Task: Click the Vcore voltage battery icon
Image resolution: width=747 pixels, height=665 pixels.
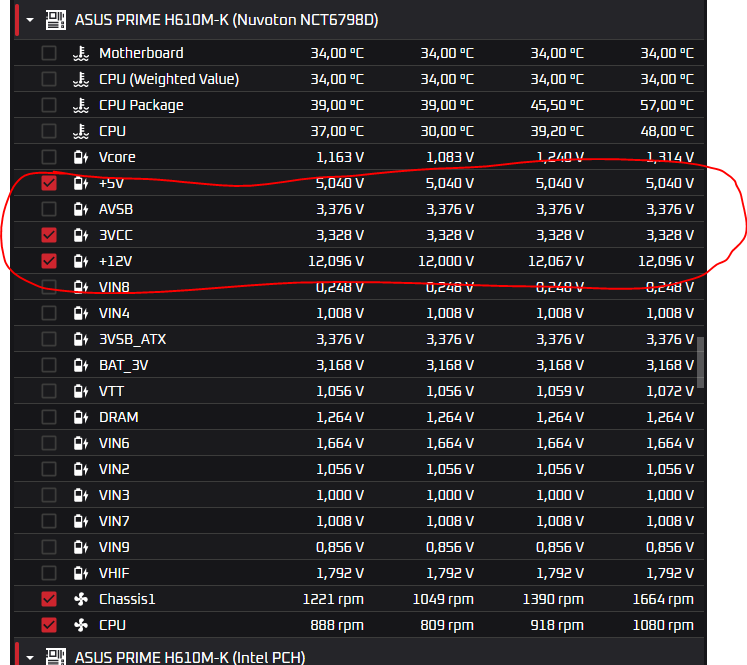Action: coord(81,157)
